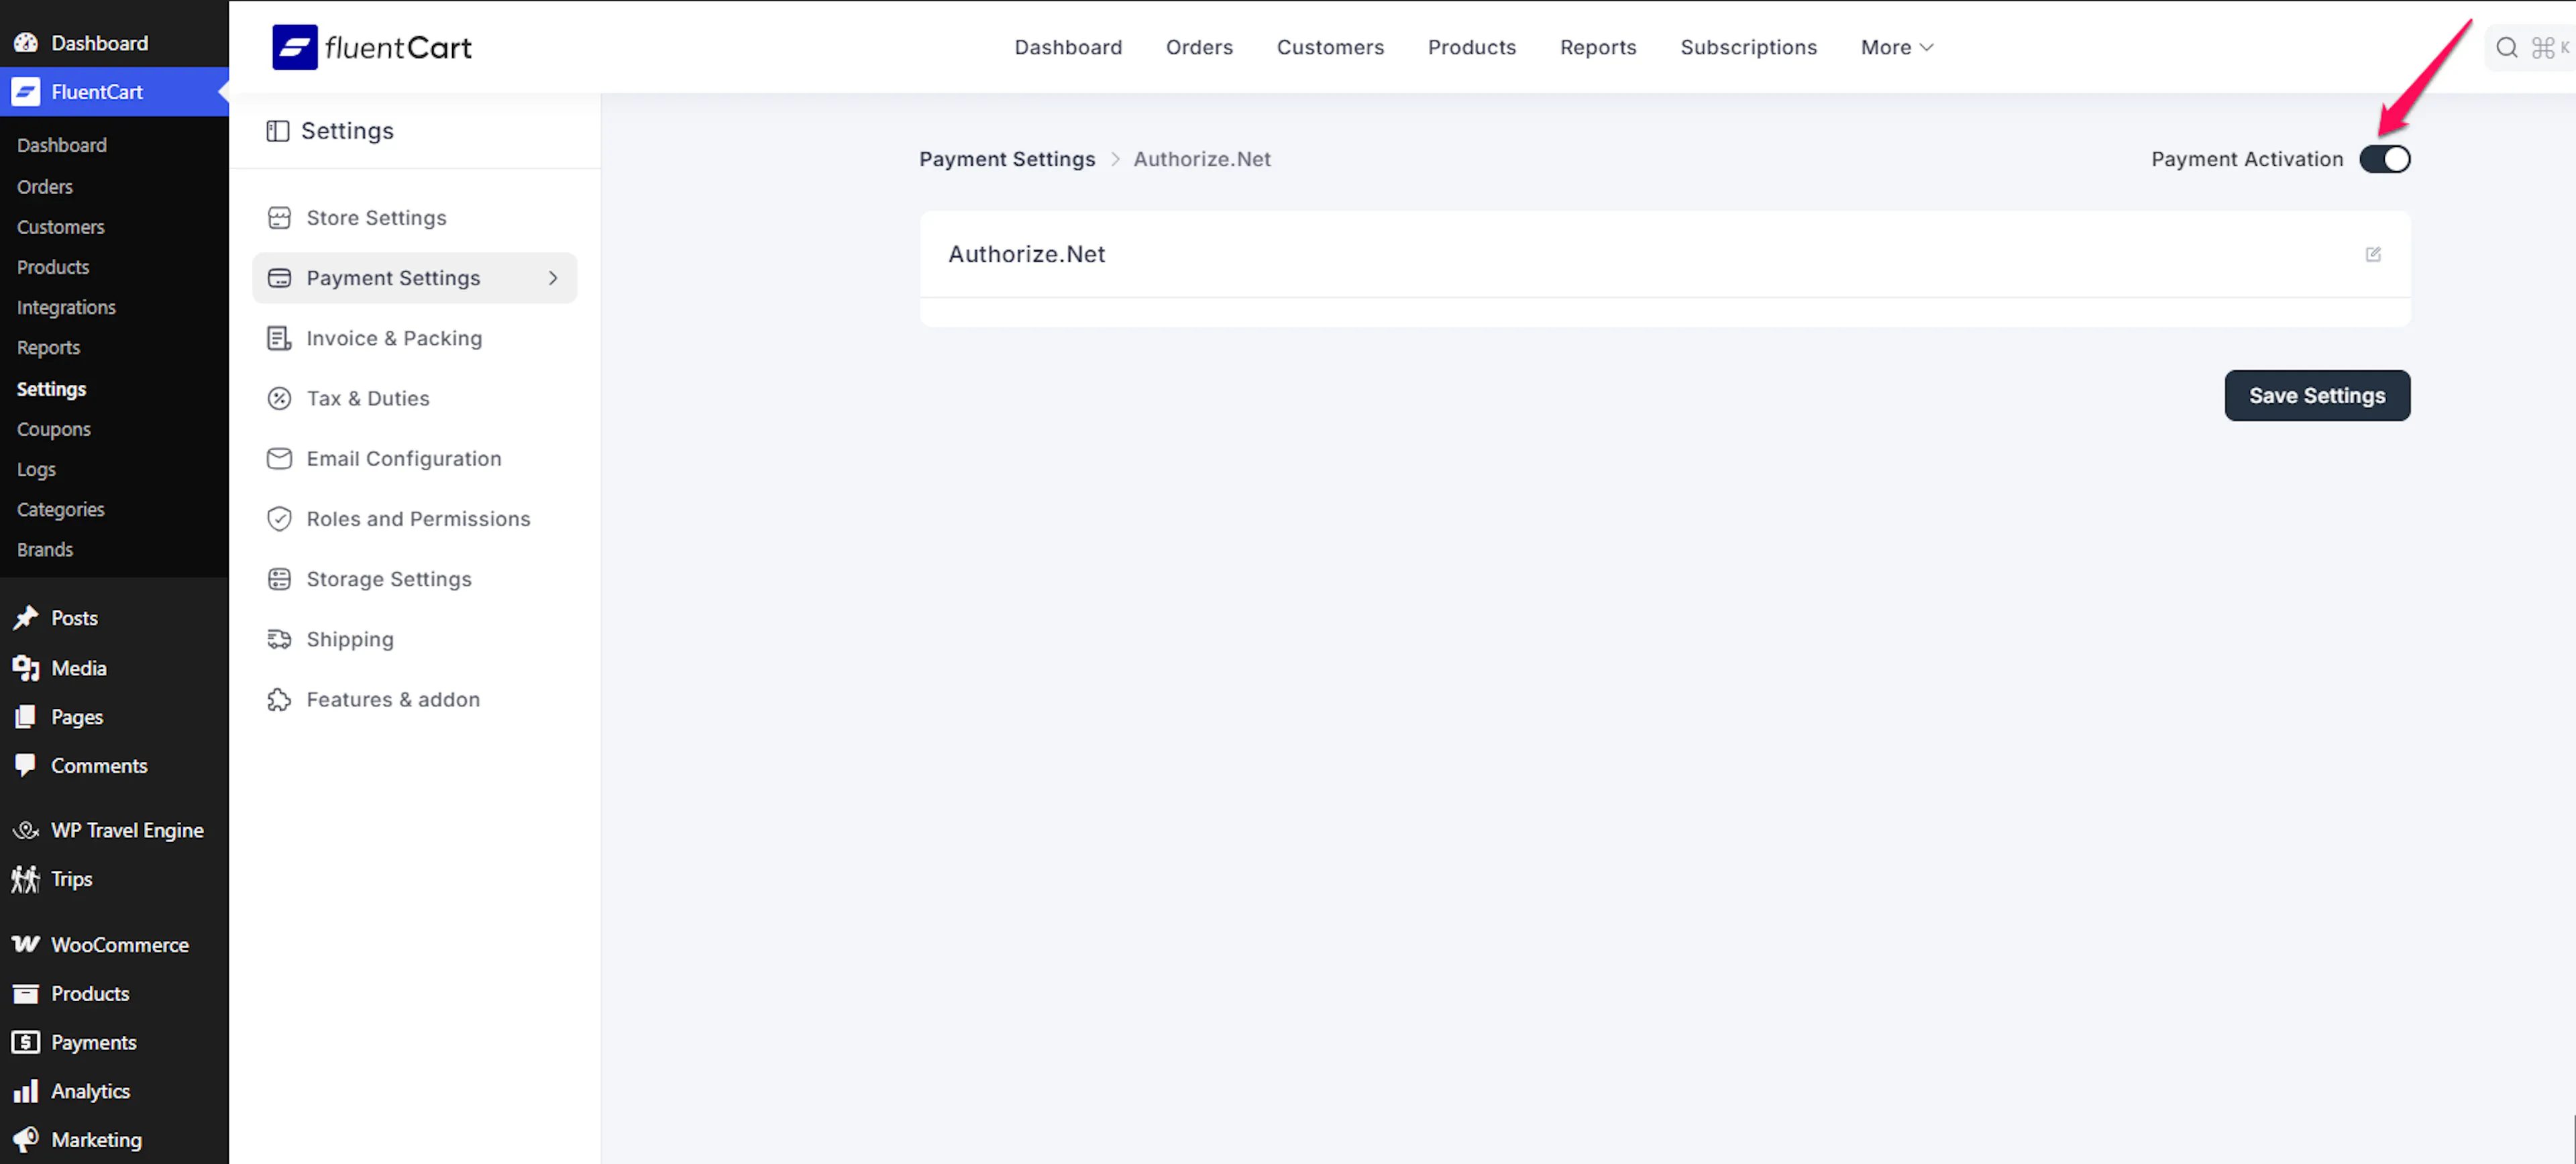The width and height of the screenshot is (2576, 1164).
Task: Click the Roles and Permissions shield icon
Action: pyautogui.click(x=279, y=518)
